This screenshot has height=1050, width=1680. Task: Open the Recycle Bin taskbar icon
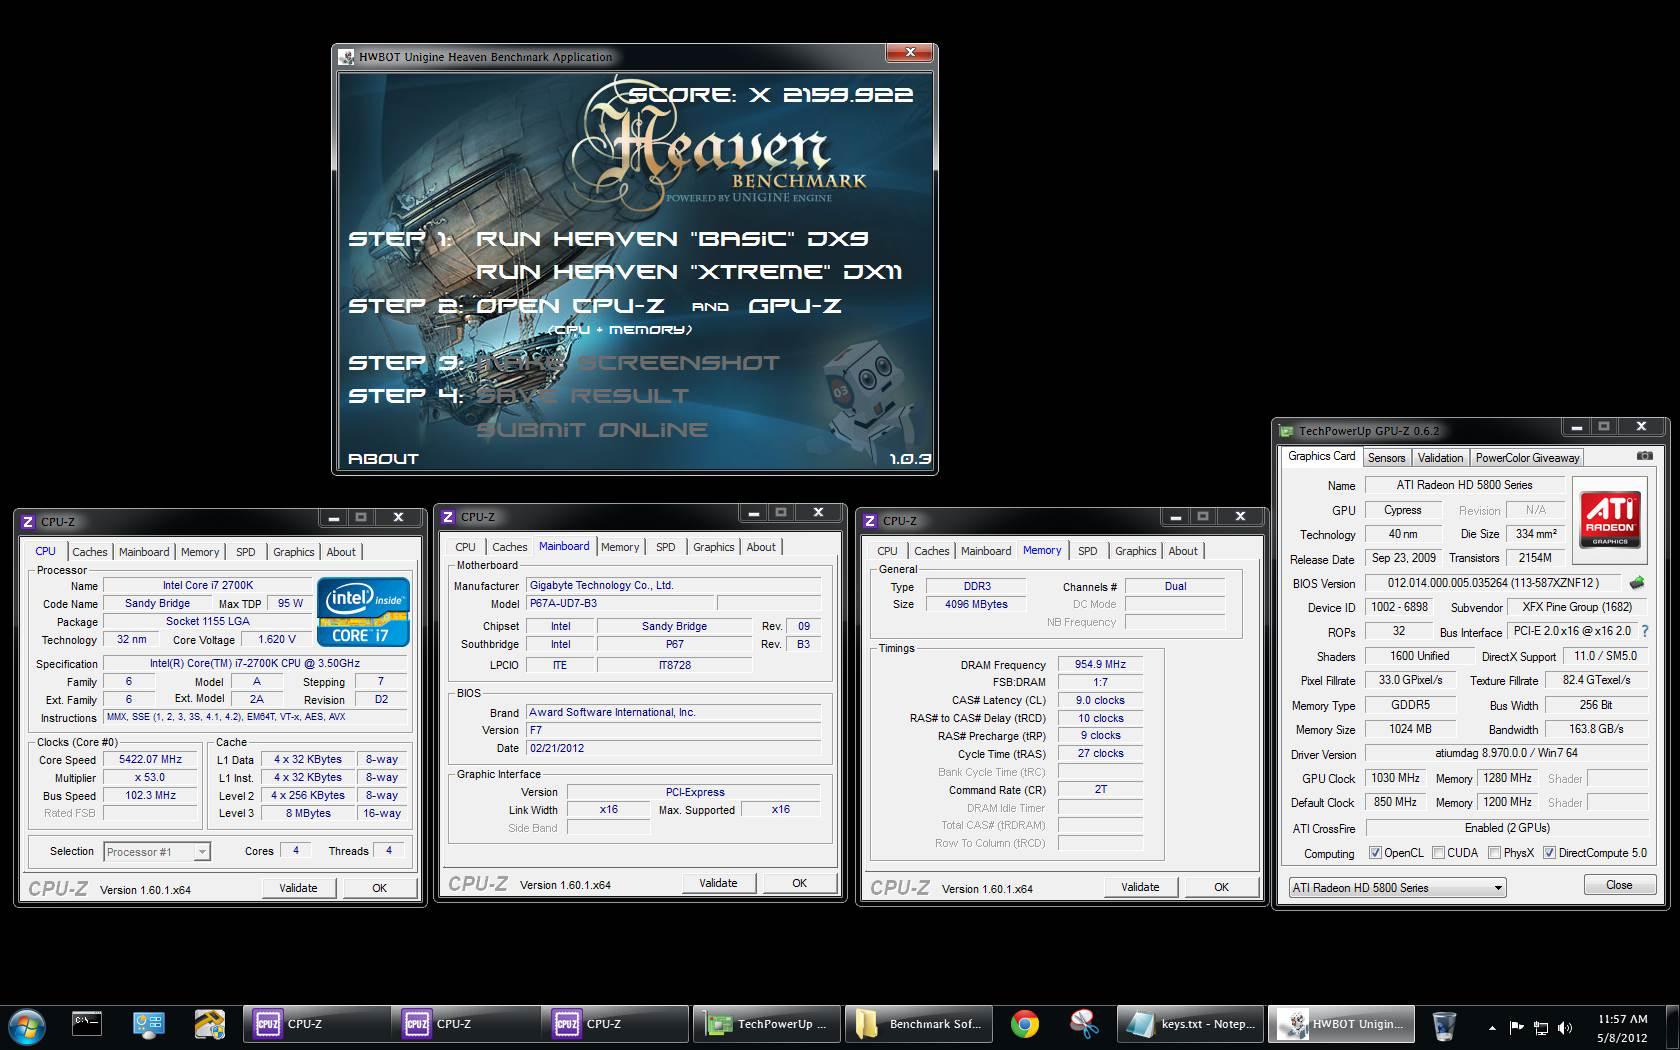tap(1443, 1025)
